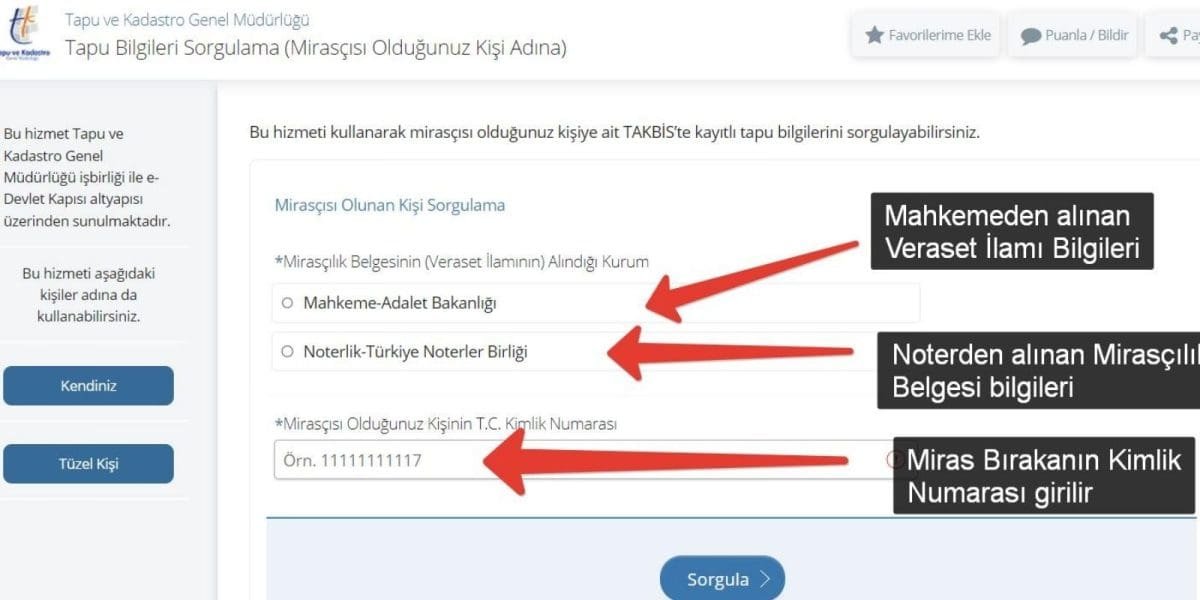Image resolution: width=1200 pixels, height=600 pixels.
Task: Click the star icon for Favorilerime Ekle
Action: tap(874, 35)
